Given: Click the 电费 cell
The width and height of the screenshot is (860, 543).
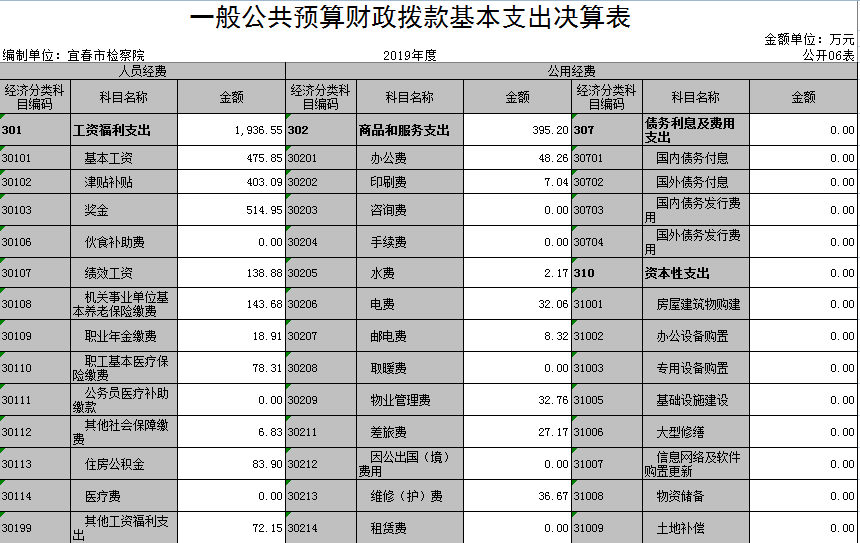Looking at the screenshot, I should pyautogui.click(x=410, y=304).
